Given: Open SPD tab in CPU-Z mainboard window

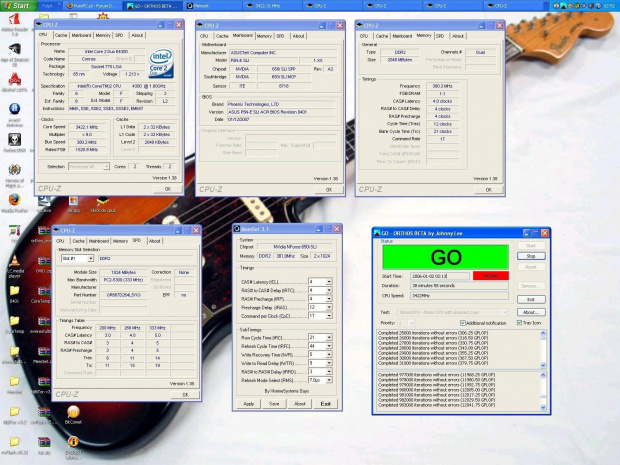Looking at the screenshot, I should (x=280, y=36).
